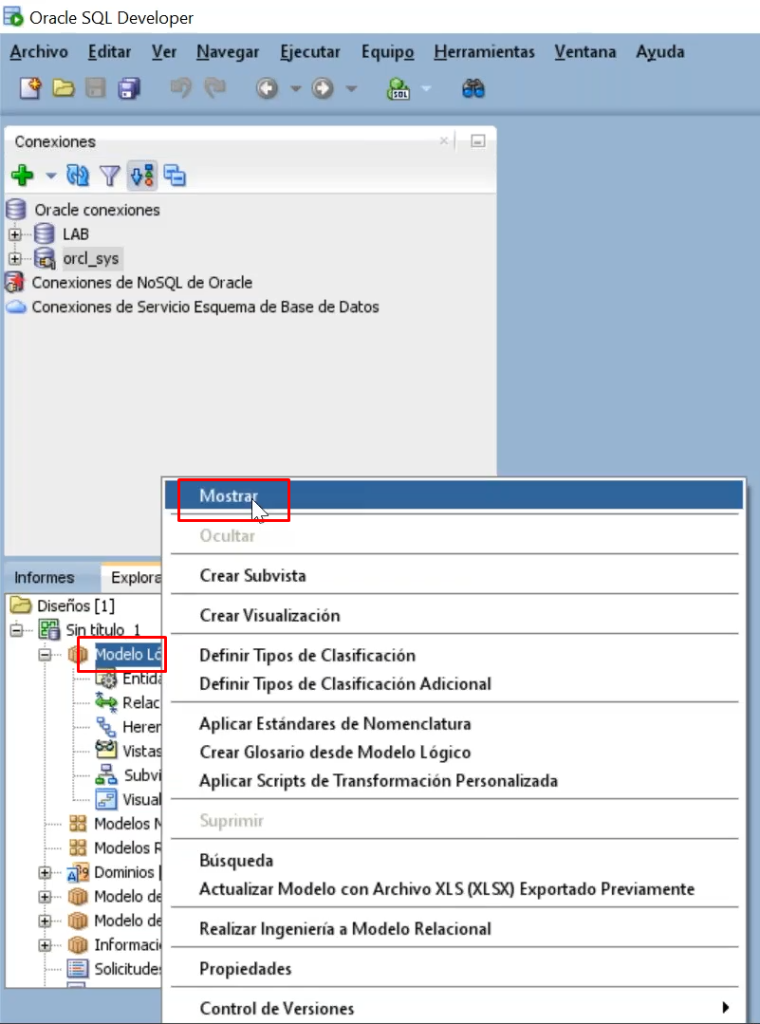The width and height of the screenshot is (760, 1024).
Task: Choose Mostrar in the context menu
Action: click(x=454, y=496)
